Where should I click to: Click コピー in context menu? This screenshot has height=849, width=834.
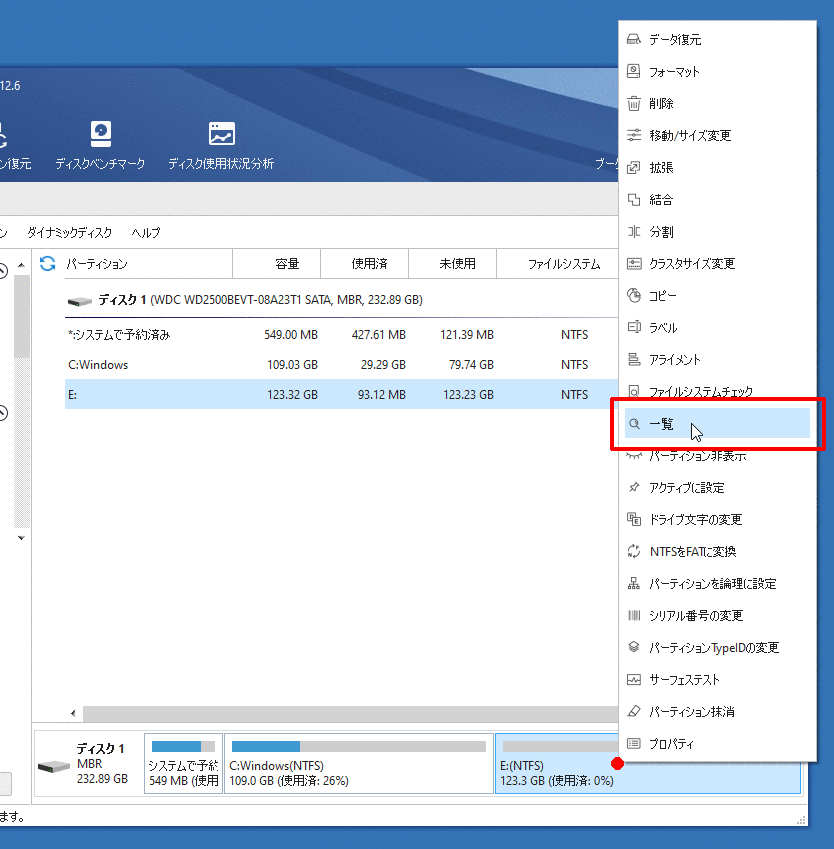(662, 296)
